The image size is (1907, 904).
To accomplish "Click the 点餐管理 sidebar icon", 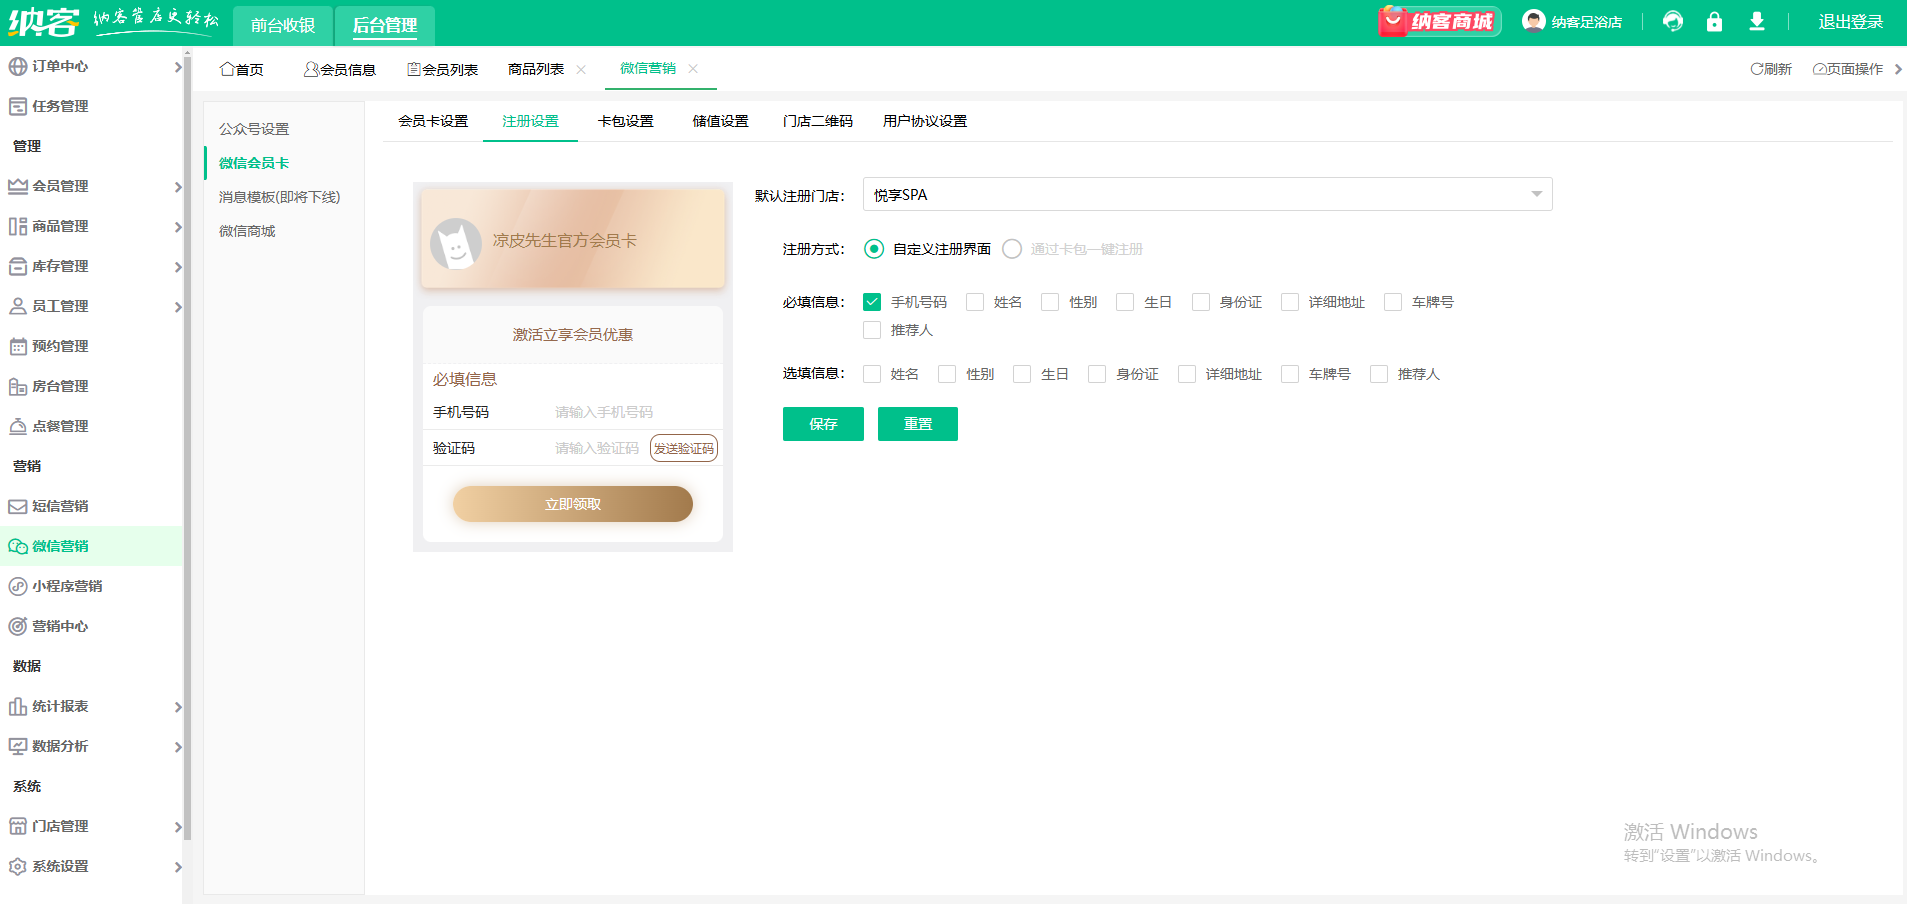I will click(x=18, y=426).
